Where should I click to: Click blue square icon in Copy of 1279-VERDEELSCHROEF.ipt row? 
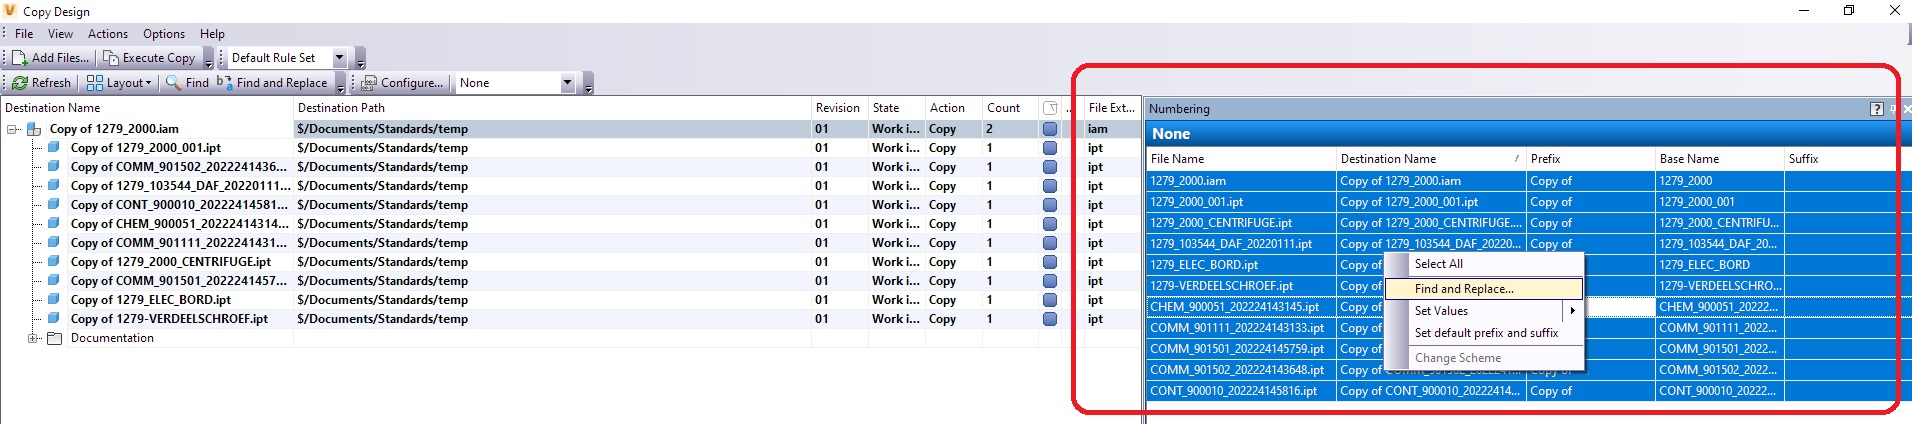point(1050,319)
